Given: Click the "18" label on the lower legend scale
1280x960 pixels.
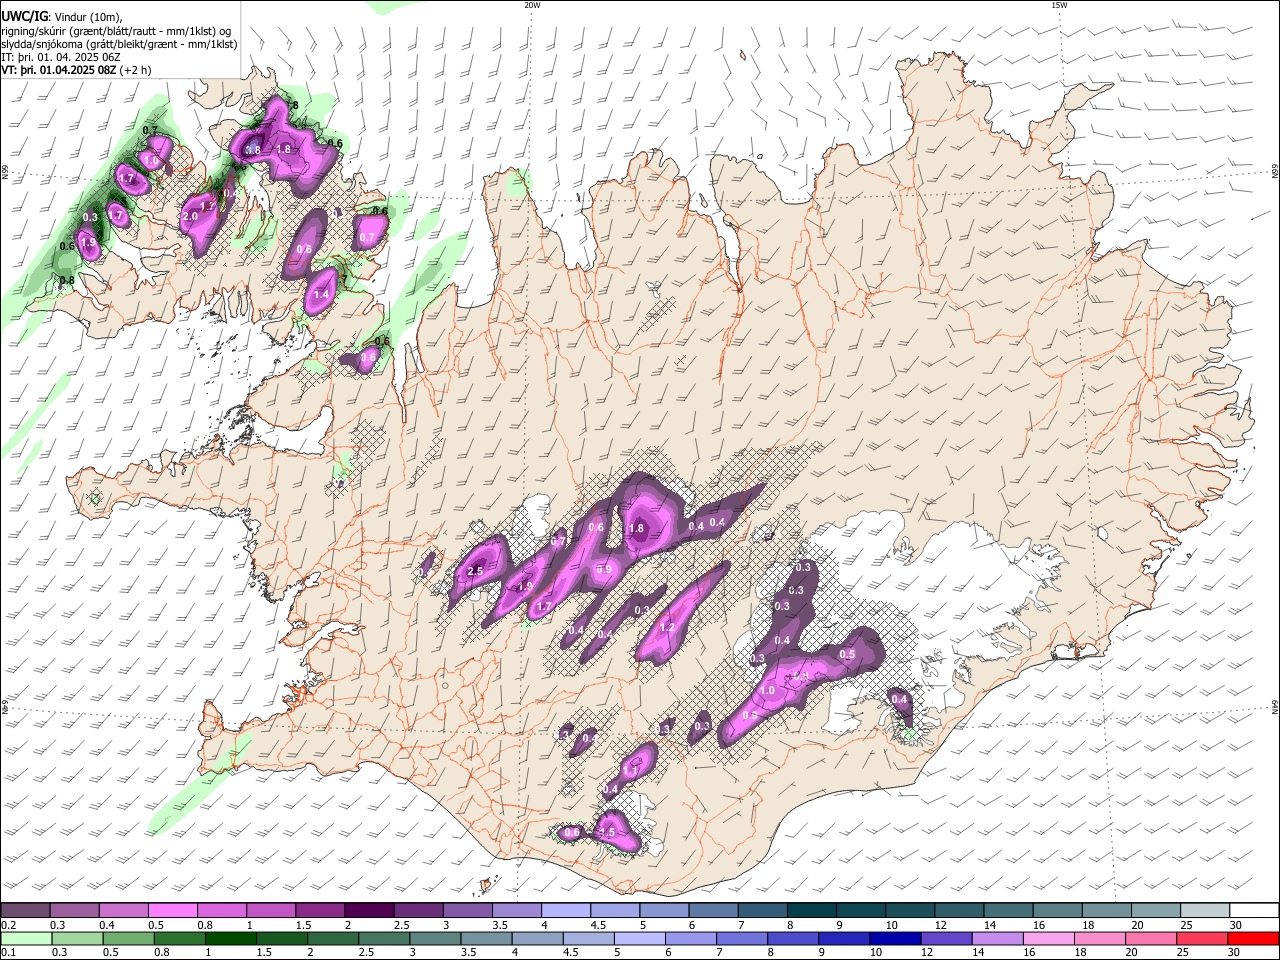Looking at the screenshot, I should pos(1081,953).
